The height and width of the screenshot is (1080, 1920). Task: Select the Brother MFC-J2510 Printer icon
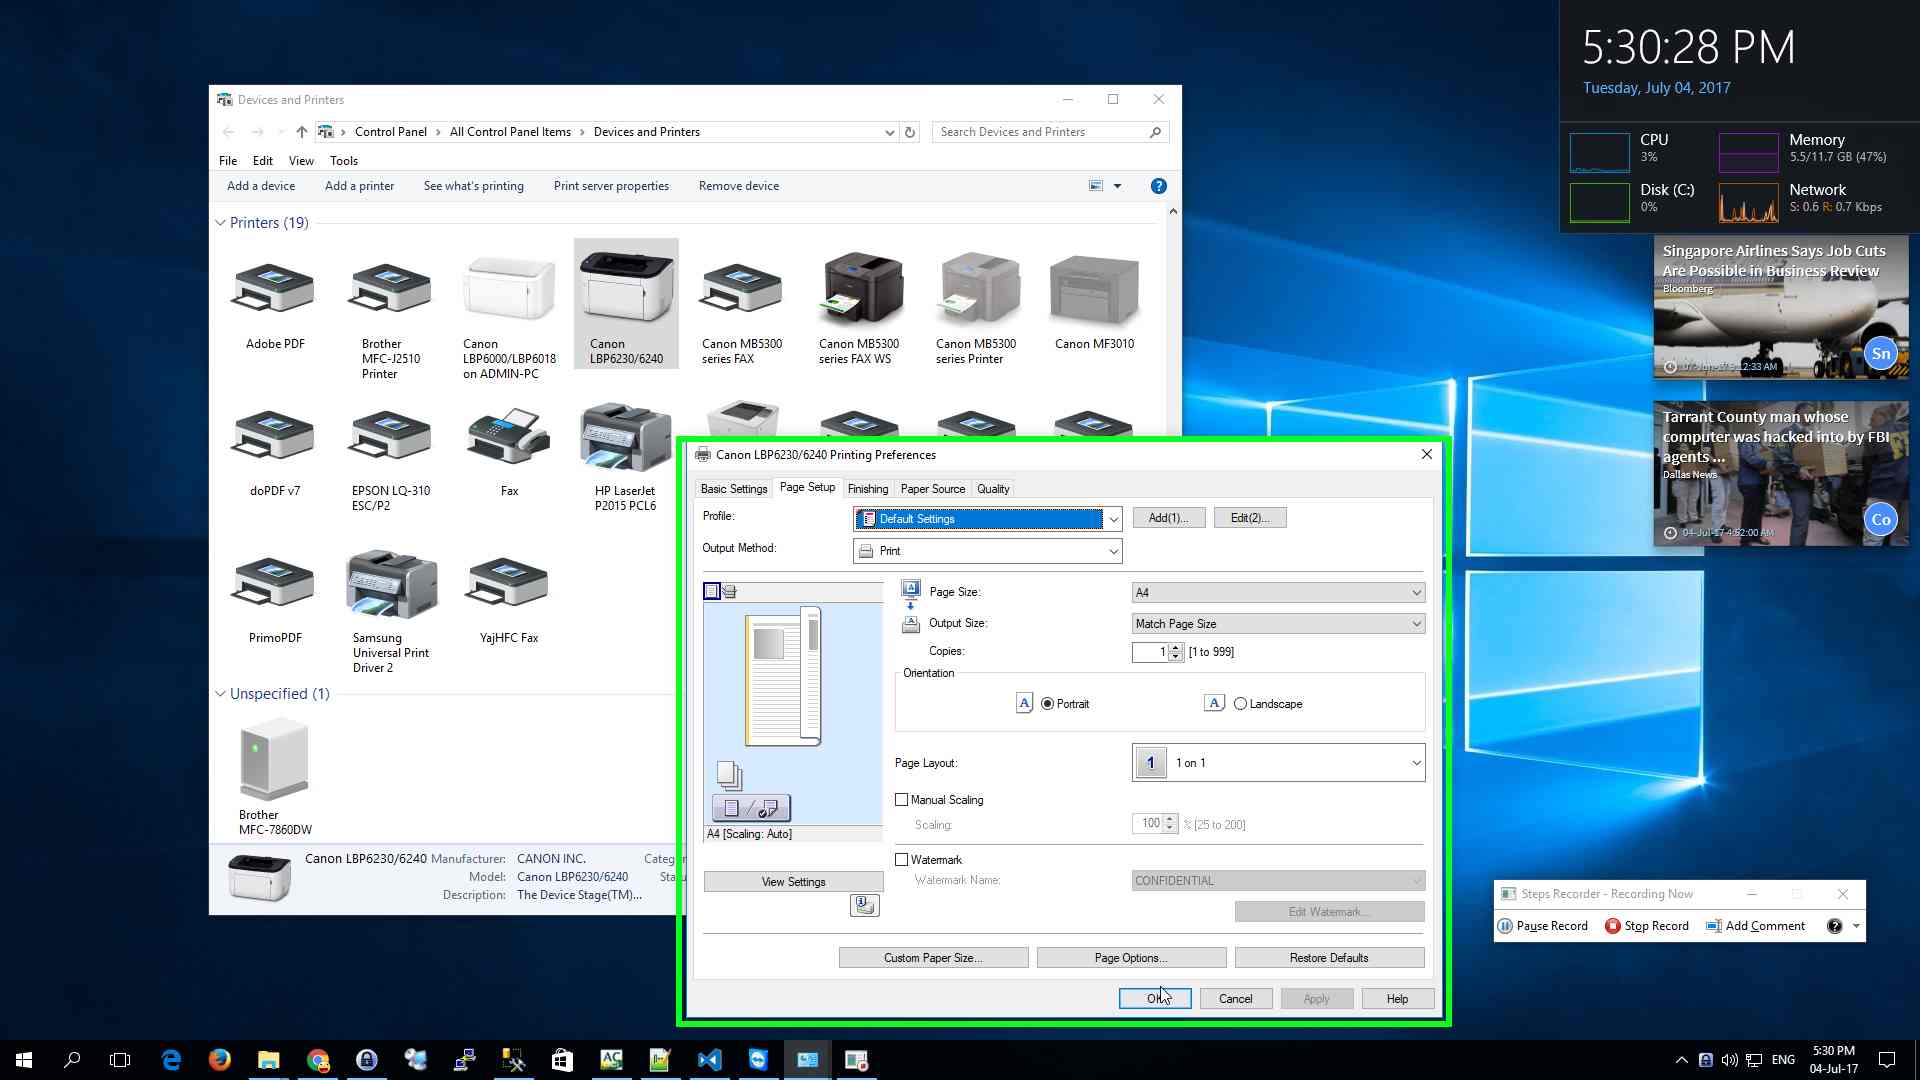pos(390,290)
